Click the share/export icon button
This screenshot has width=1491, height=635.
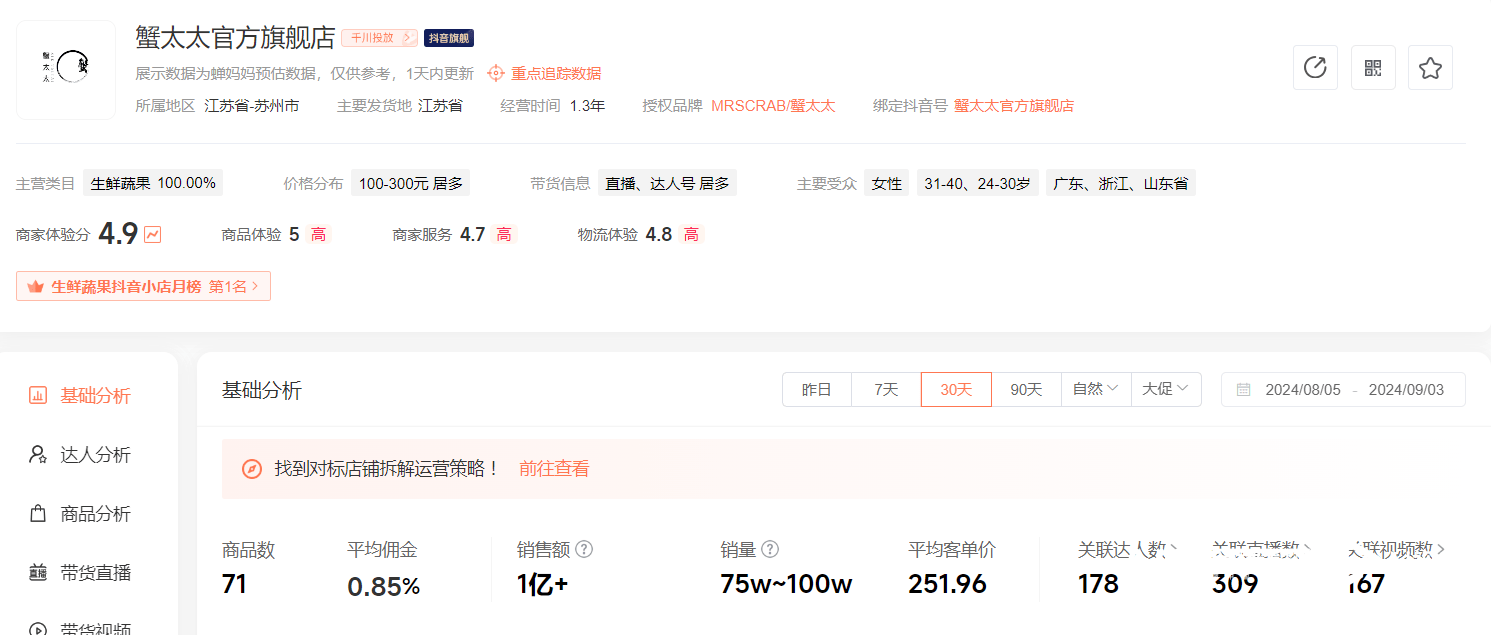click(x=1315, y=68)
